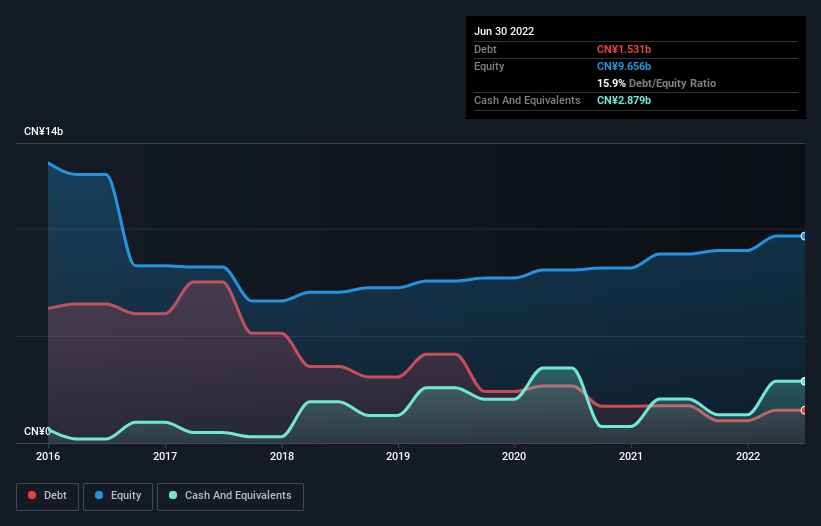Click the 2020 x-axis label
821x526 pixels.
pyautogui.click(x=514, y=456)
